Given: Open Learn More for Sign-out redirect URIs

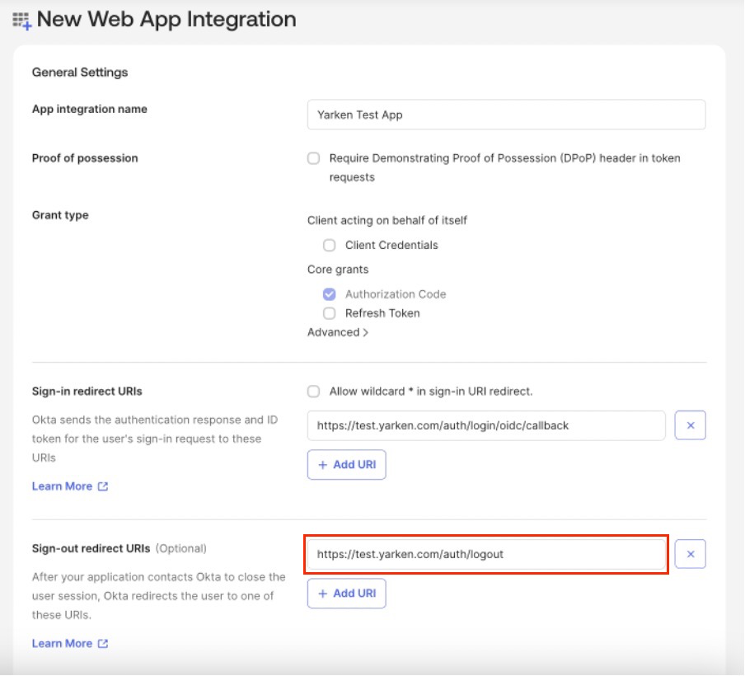Looking at the screenshot, I should 62,644.
